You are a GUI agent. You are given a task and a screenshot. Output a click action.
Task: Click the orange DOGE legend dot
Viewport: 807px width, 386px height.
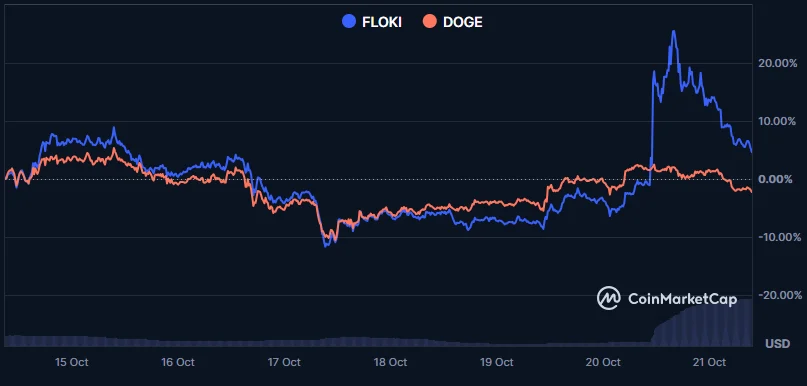(x=429, y=22)
